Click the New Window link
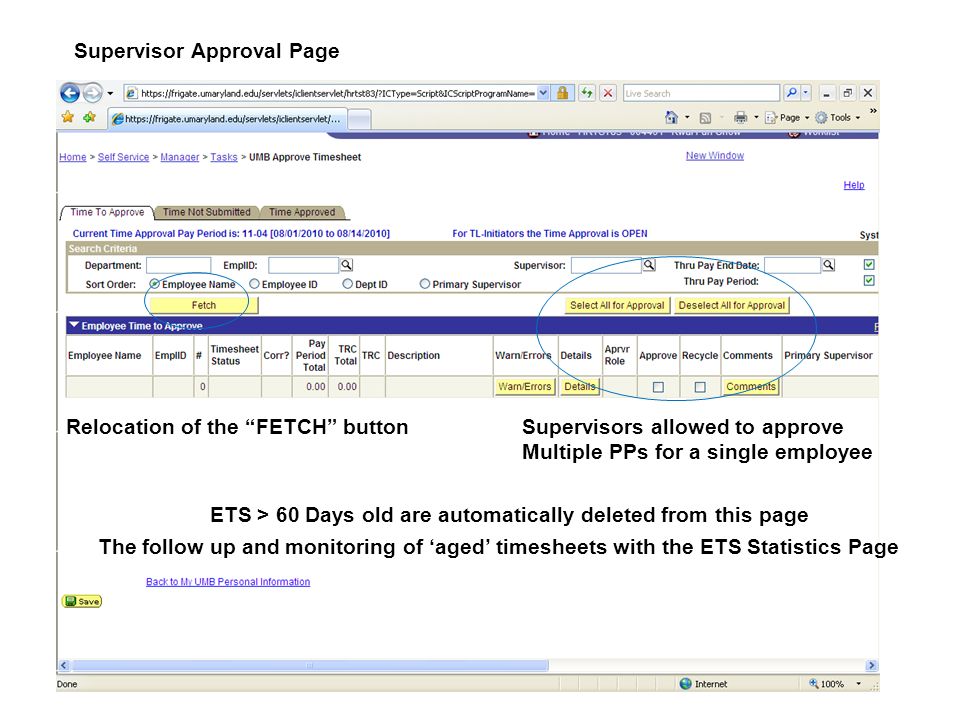The height and width of the screenshot is (720, 960). pos(714,156)
